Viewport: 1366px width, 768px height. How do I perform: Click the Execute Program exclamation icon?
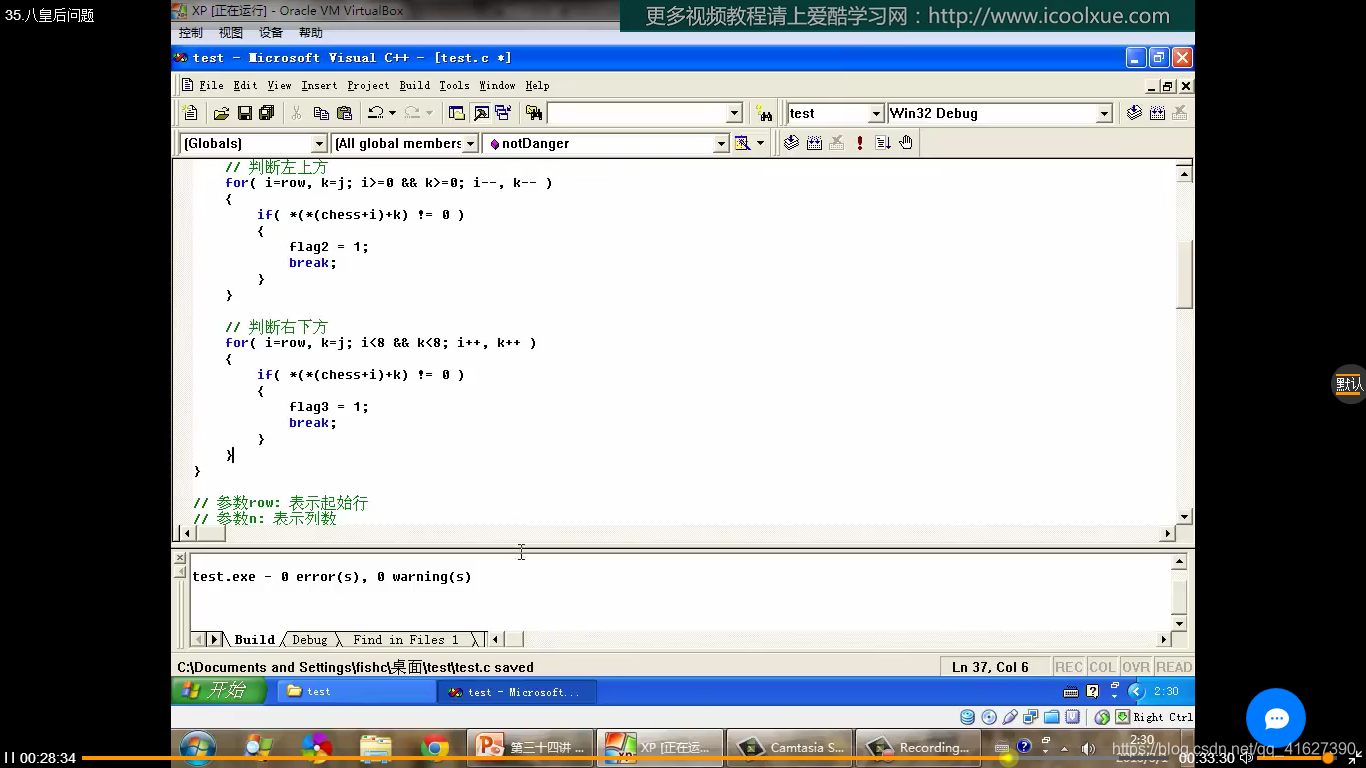pyautogui.click(x=859, y=143)
